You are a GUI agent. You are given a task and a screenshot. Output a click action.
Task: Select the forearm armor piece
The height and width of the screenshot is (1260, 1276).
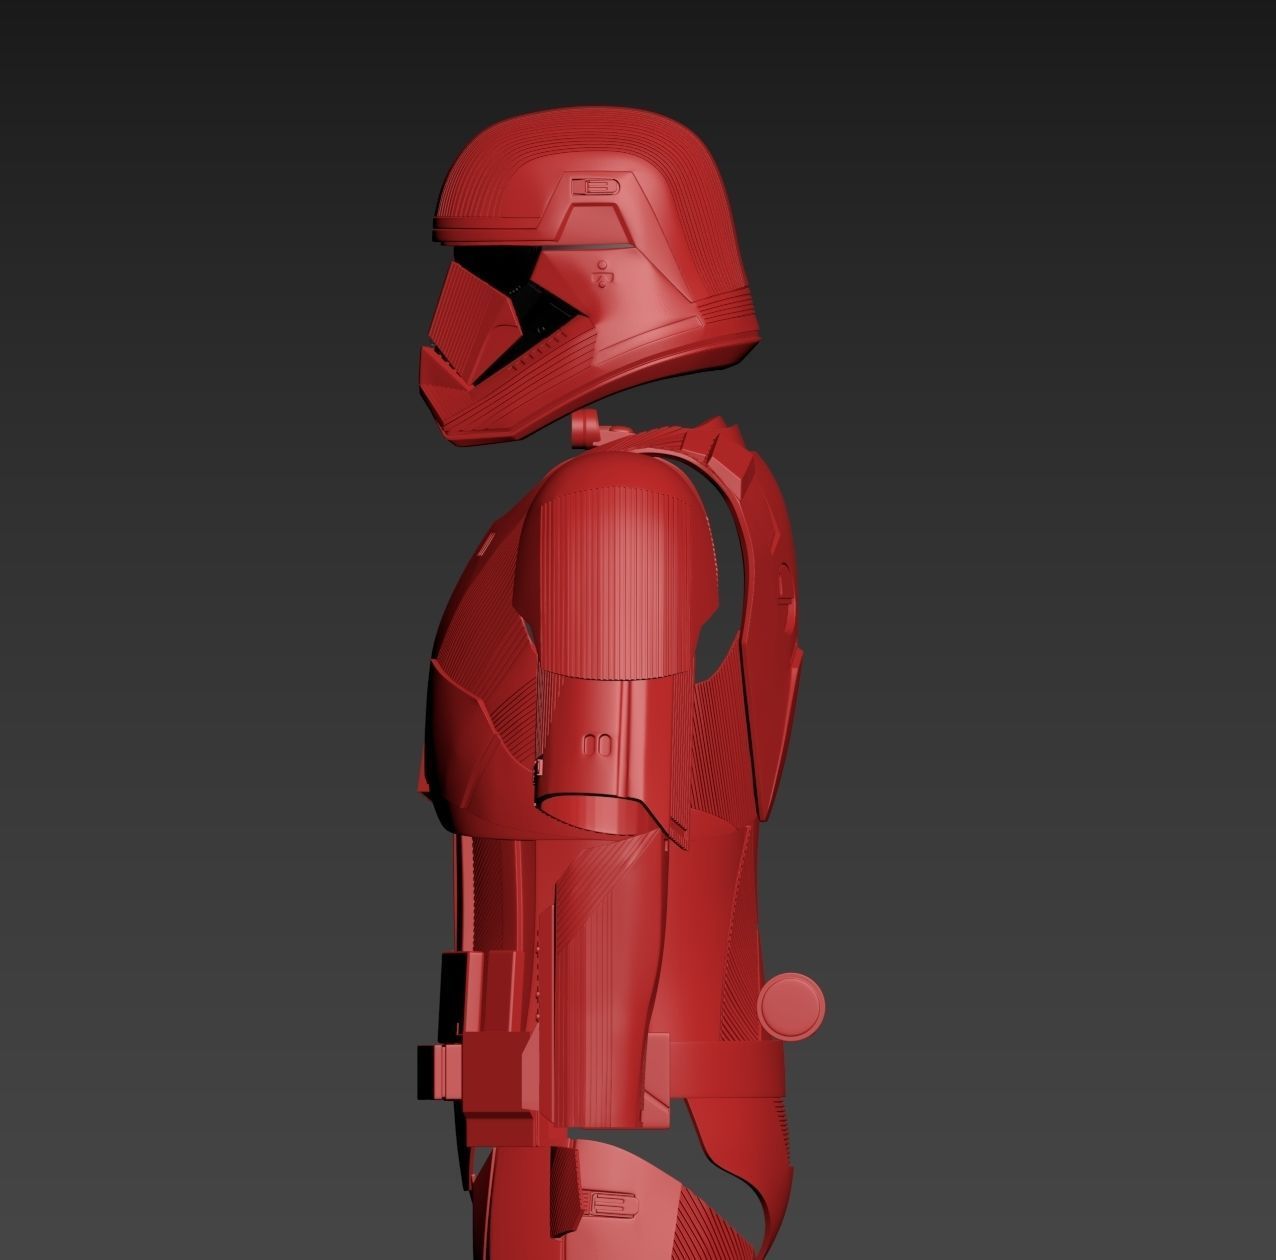605,980
